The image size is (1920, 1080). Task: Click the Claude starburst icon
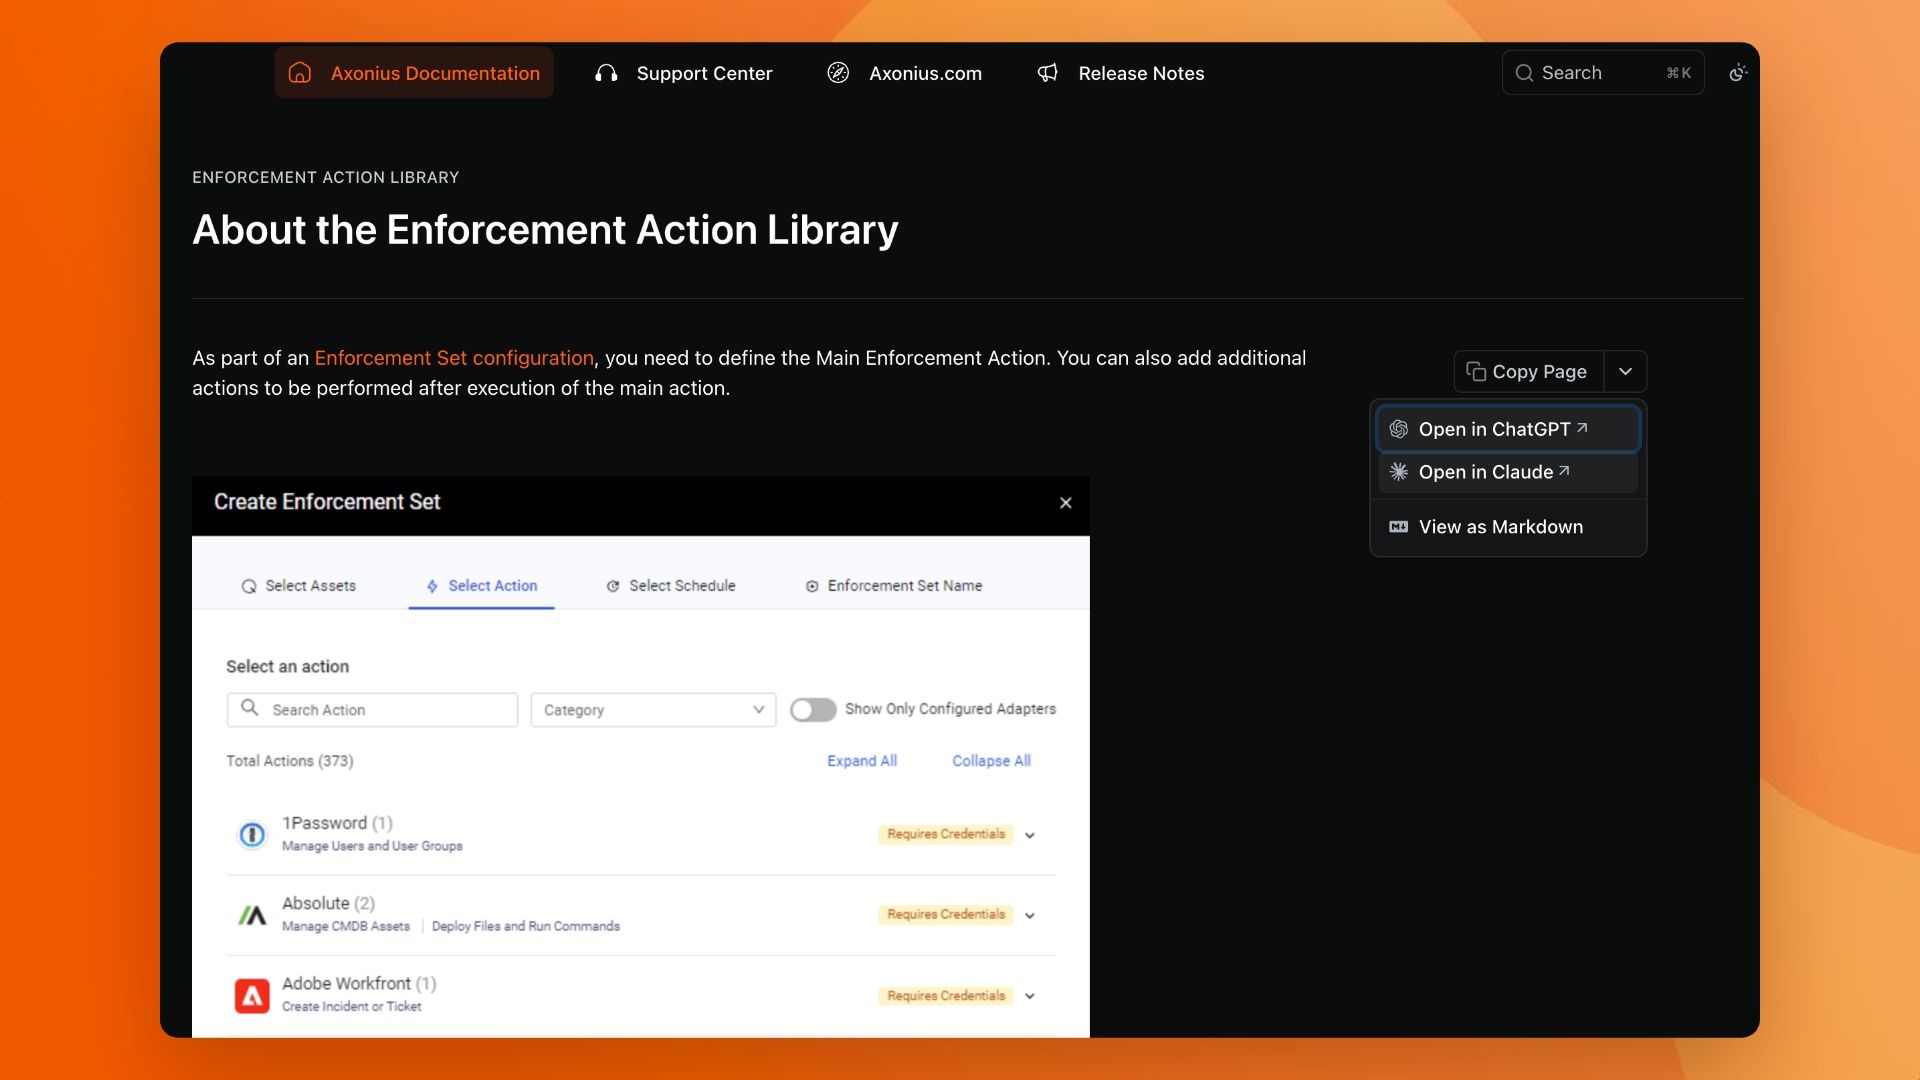[x=1399, y=472]
